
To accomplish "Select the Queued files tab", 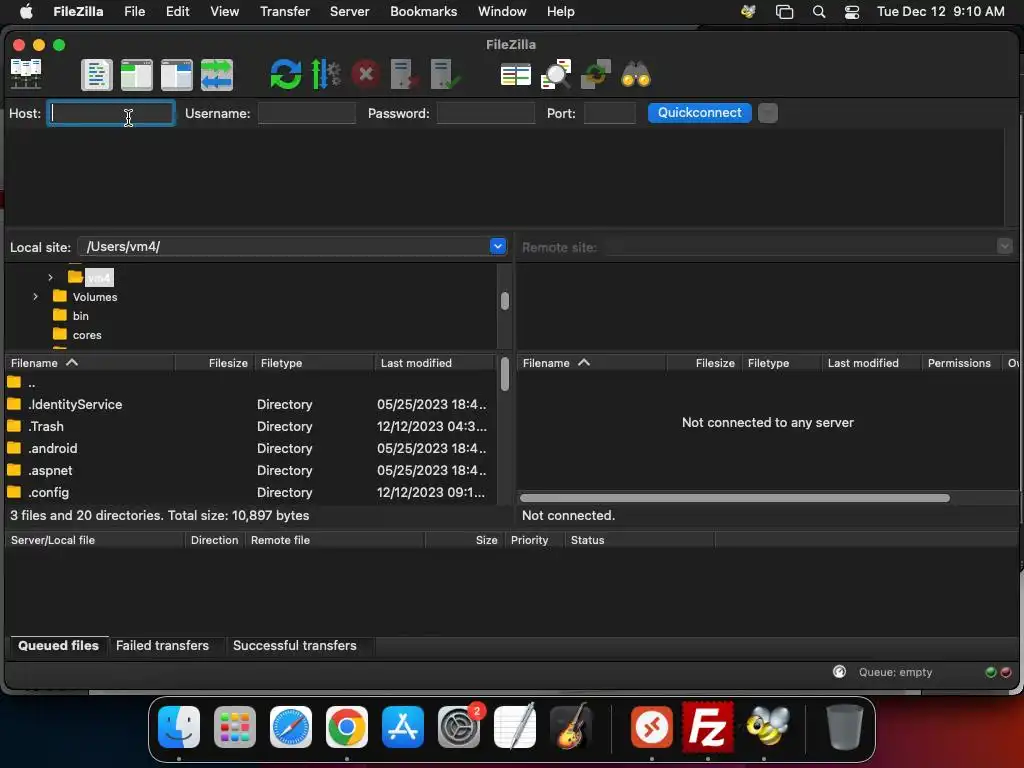I will [x=58, y=645].
